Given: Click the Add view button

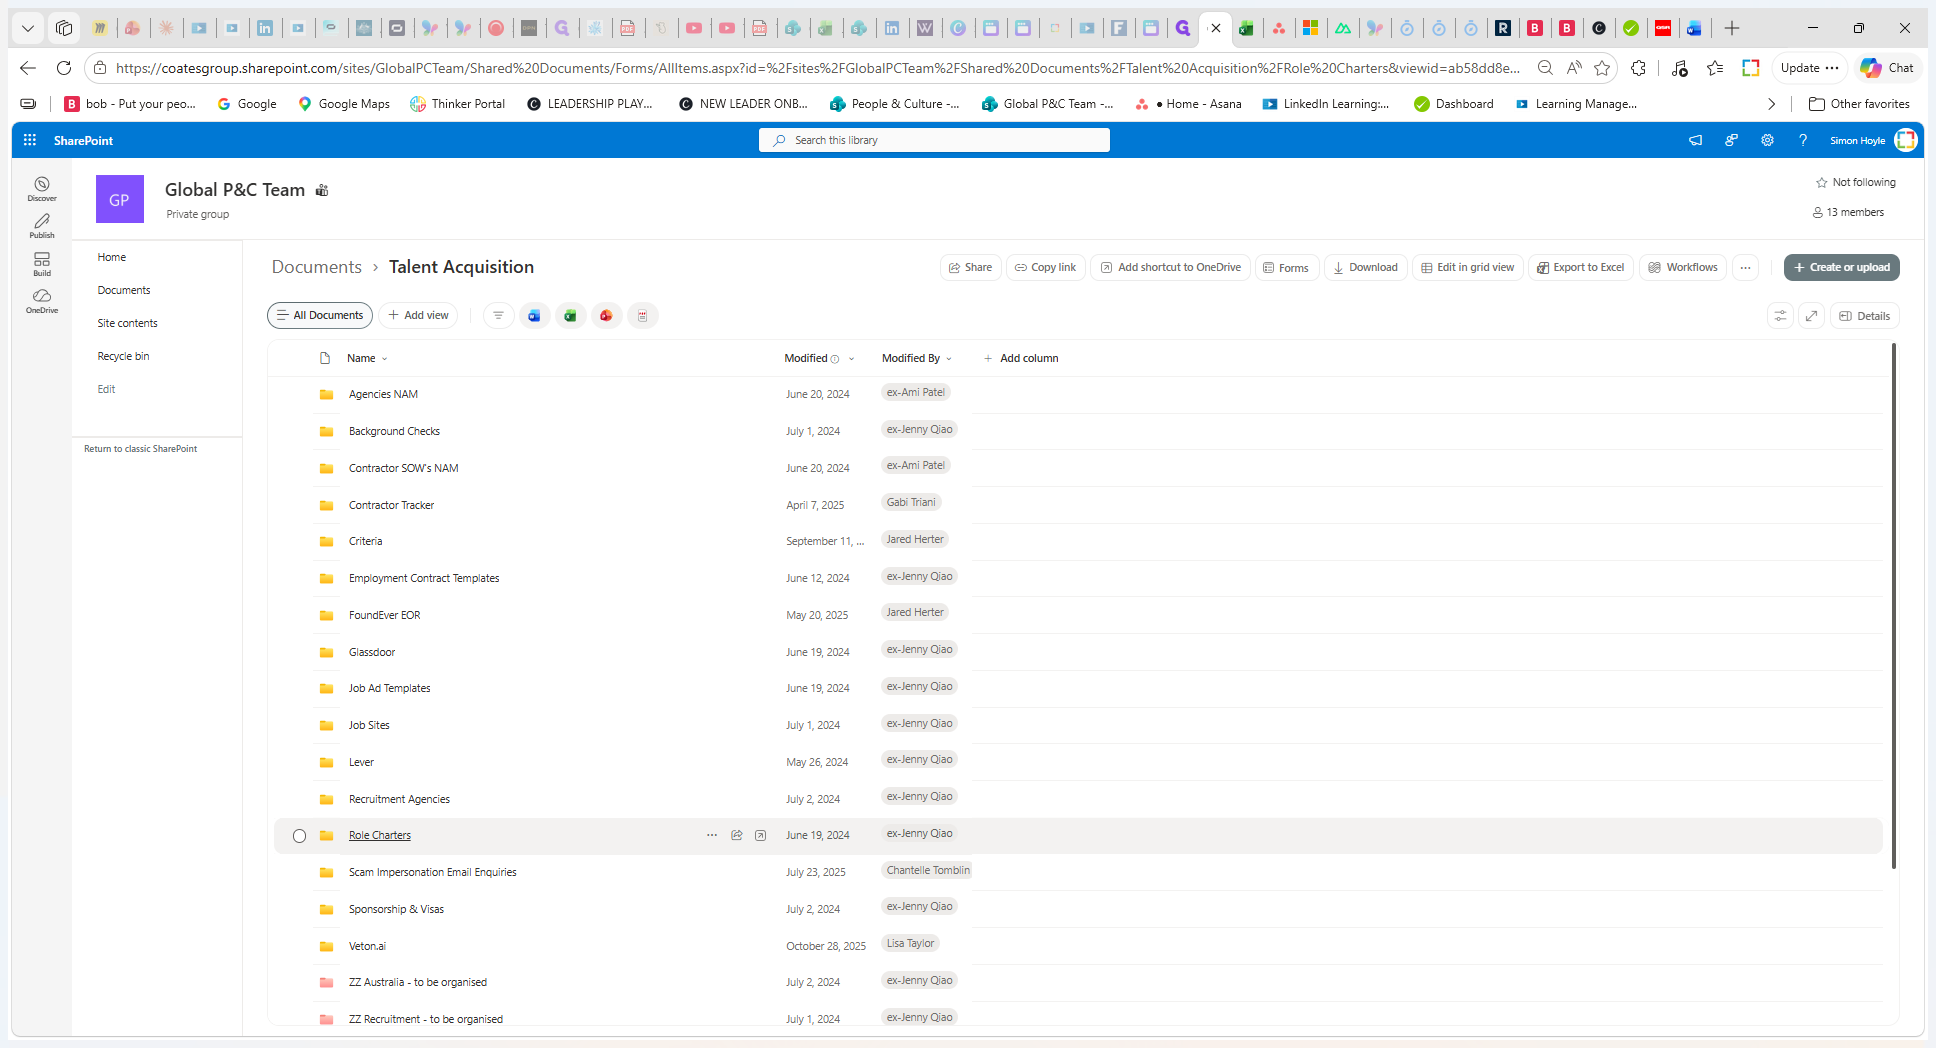Looking at the screenshot, I should (x=418, y=315).
